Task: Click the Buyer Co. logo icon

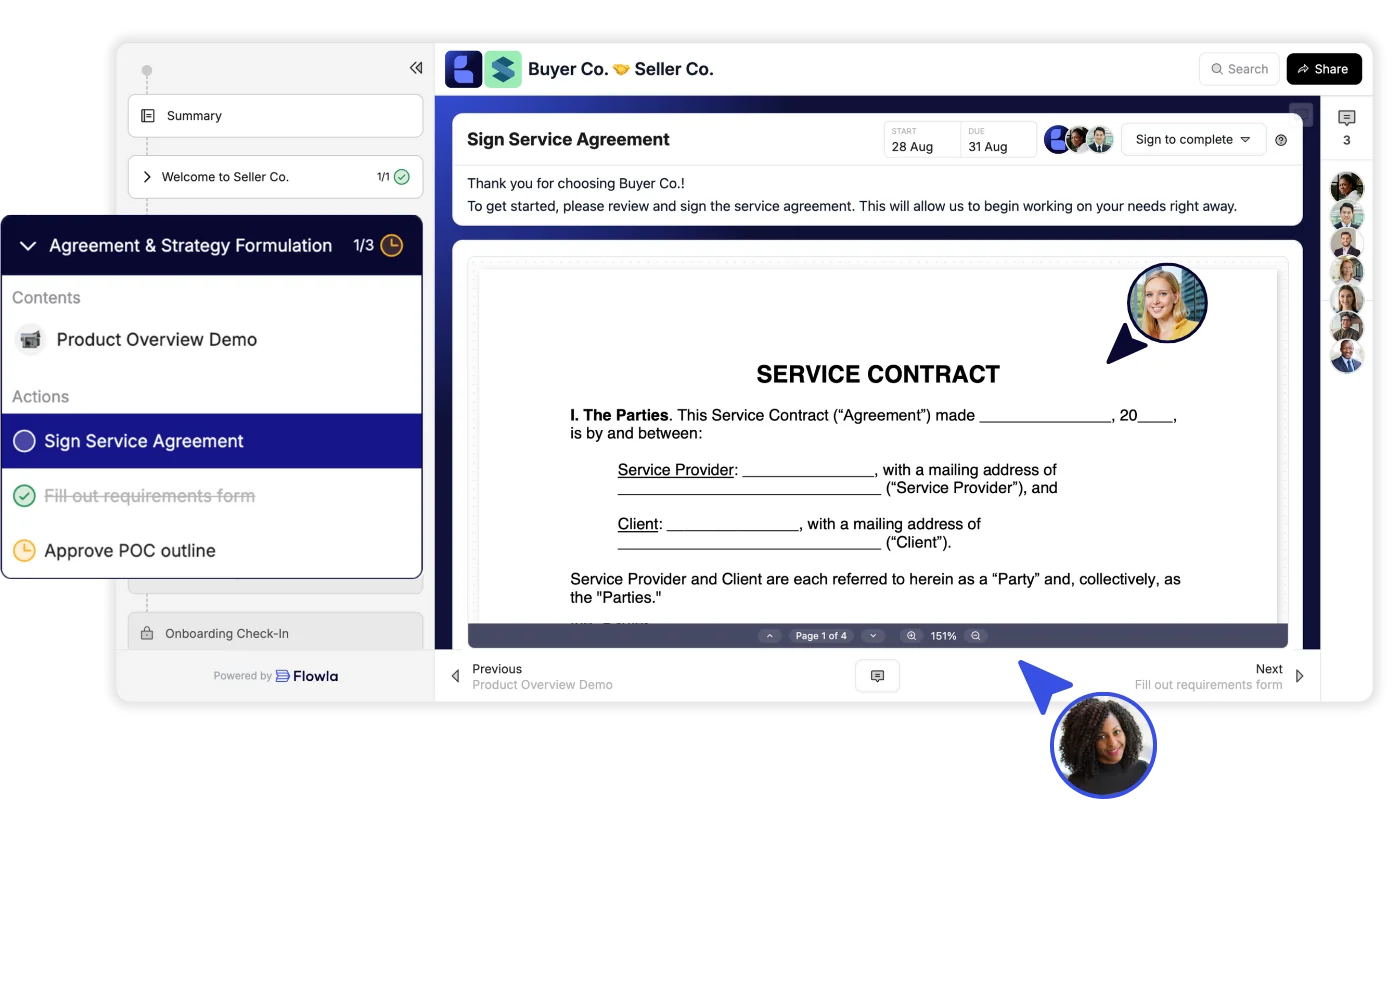Action: (463, 69)
